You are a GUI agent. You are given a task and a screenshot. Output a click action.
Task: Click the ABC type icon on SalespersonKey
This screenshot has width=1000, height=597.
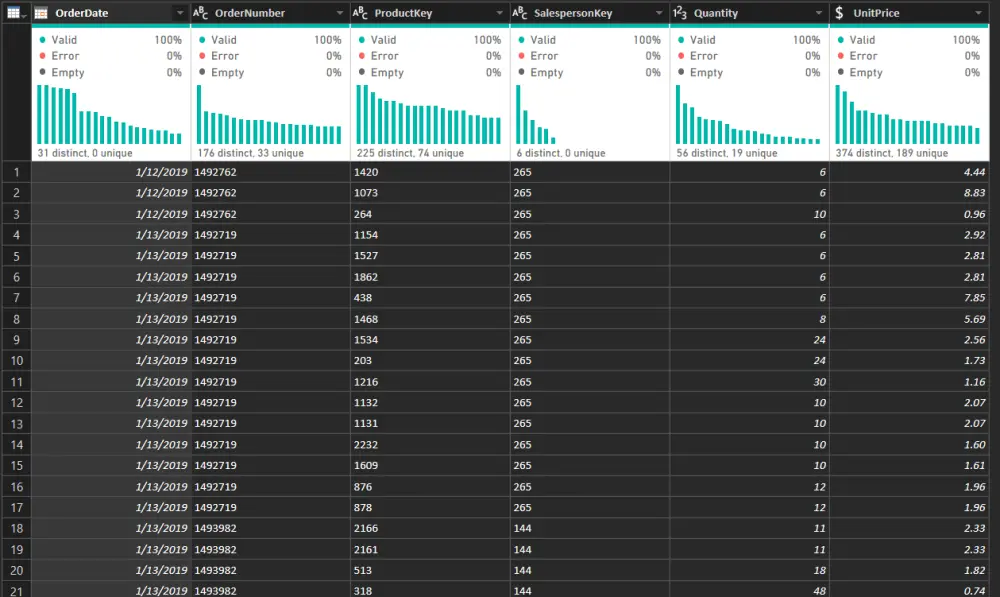click(x=521, y=13)
